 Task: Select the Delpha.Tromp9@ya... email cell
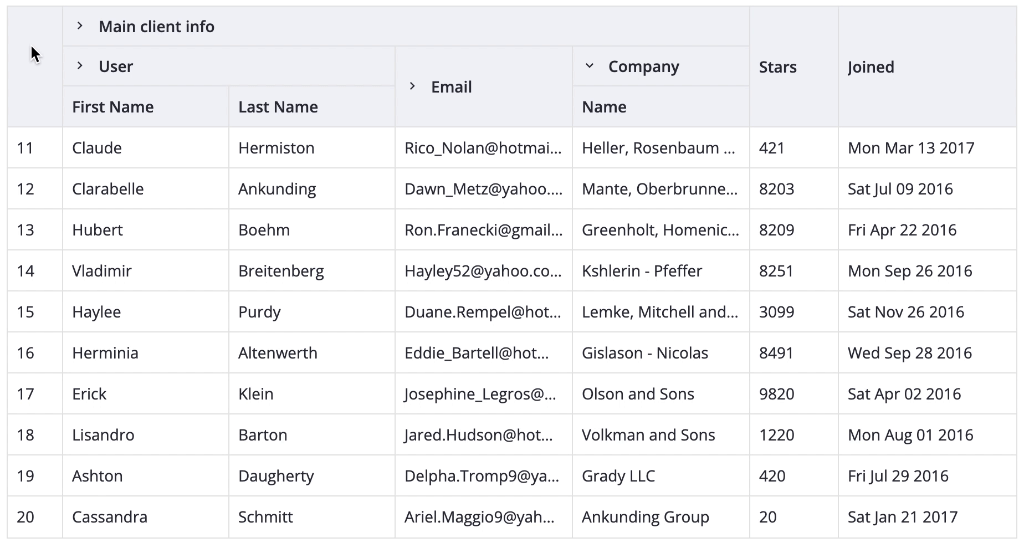[484, 476]
